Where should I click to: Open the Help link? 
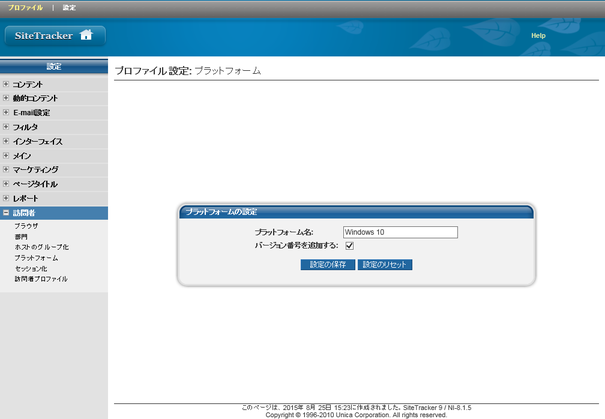pos(538,35)
